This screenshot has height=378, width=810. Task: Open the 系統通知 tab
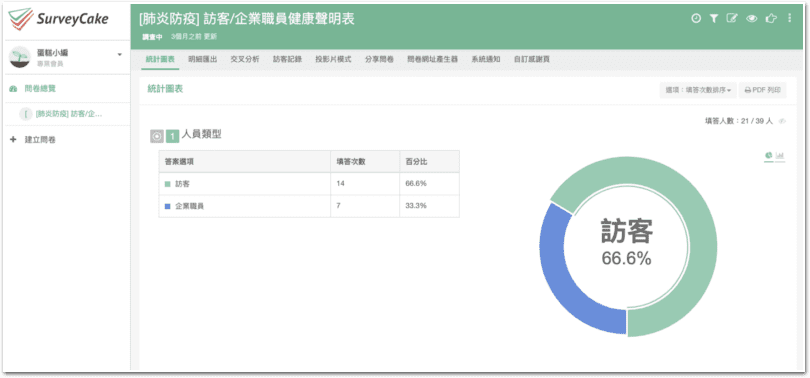point(486,59)
